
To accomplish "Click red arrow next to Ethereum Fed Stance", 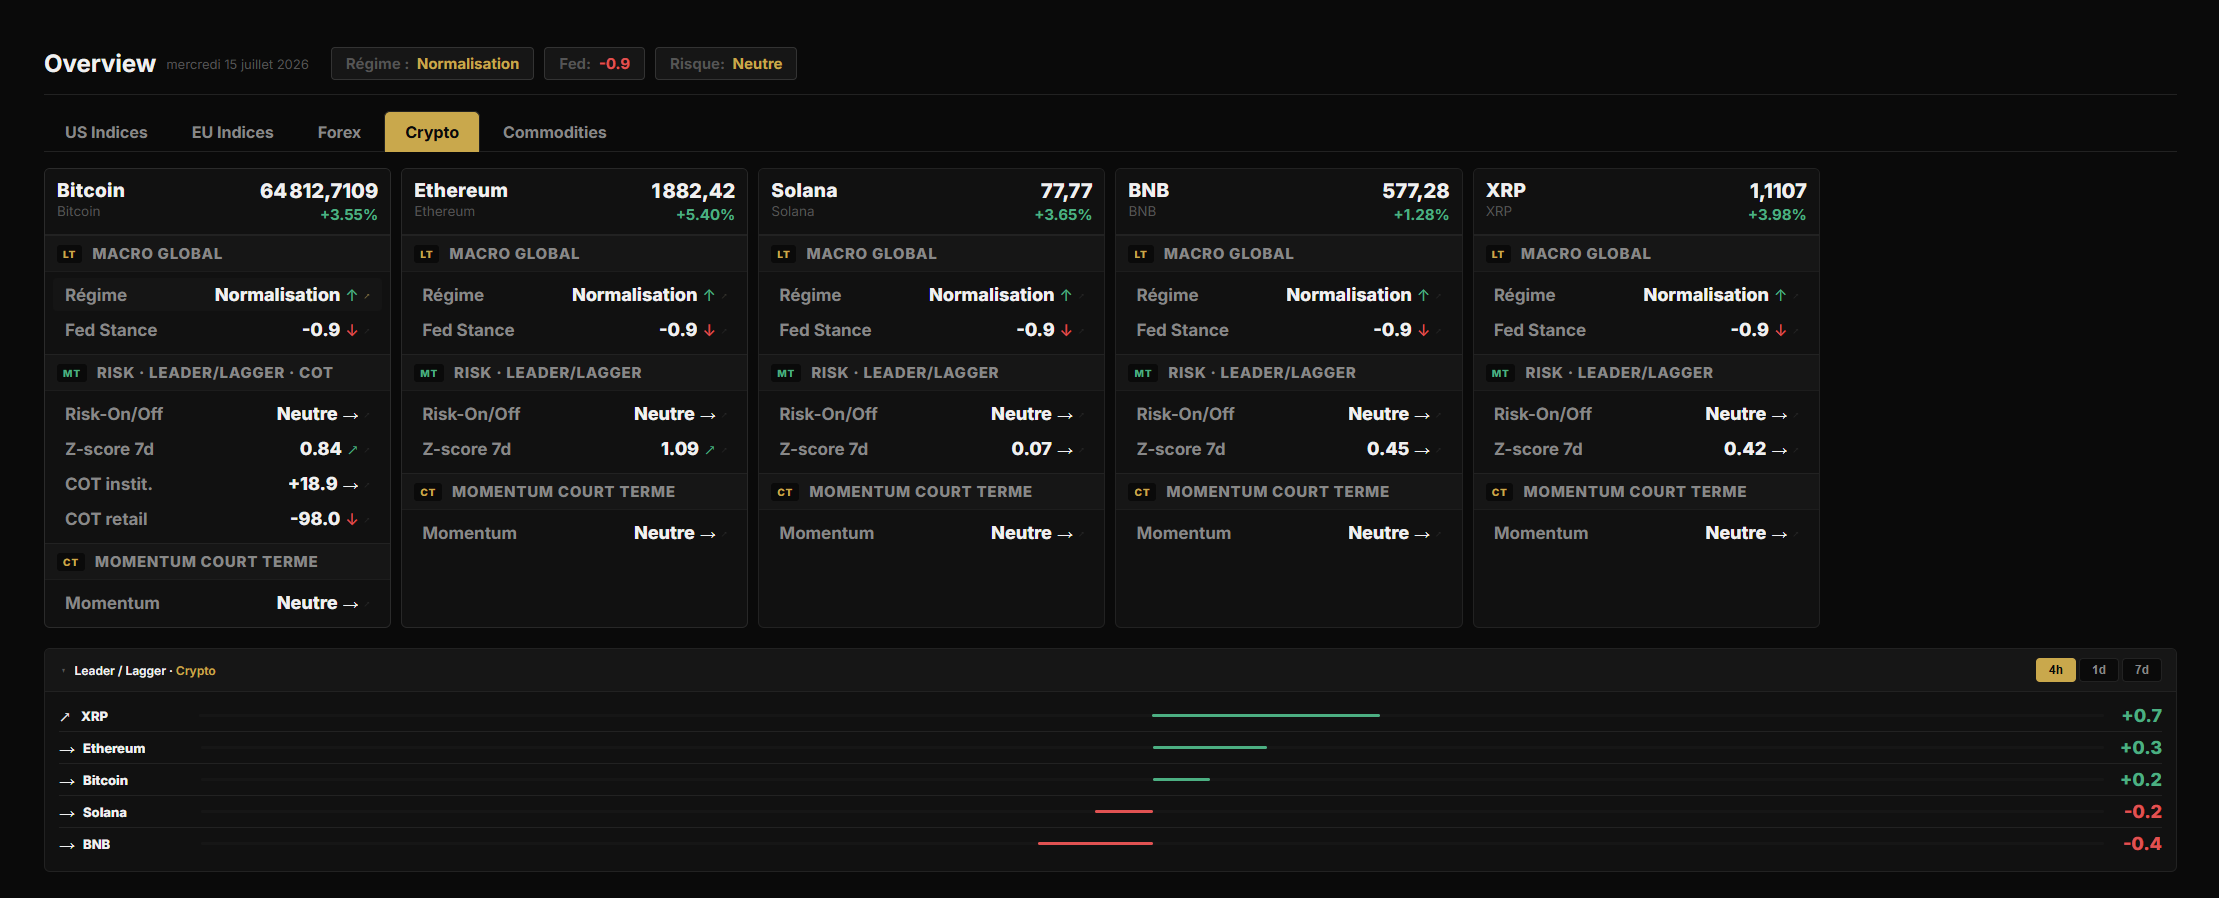I will click(x=709, y=330).
